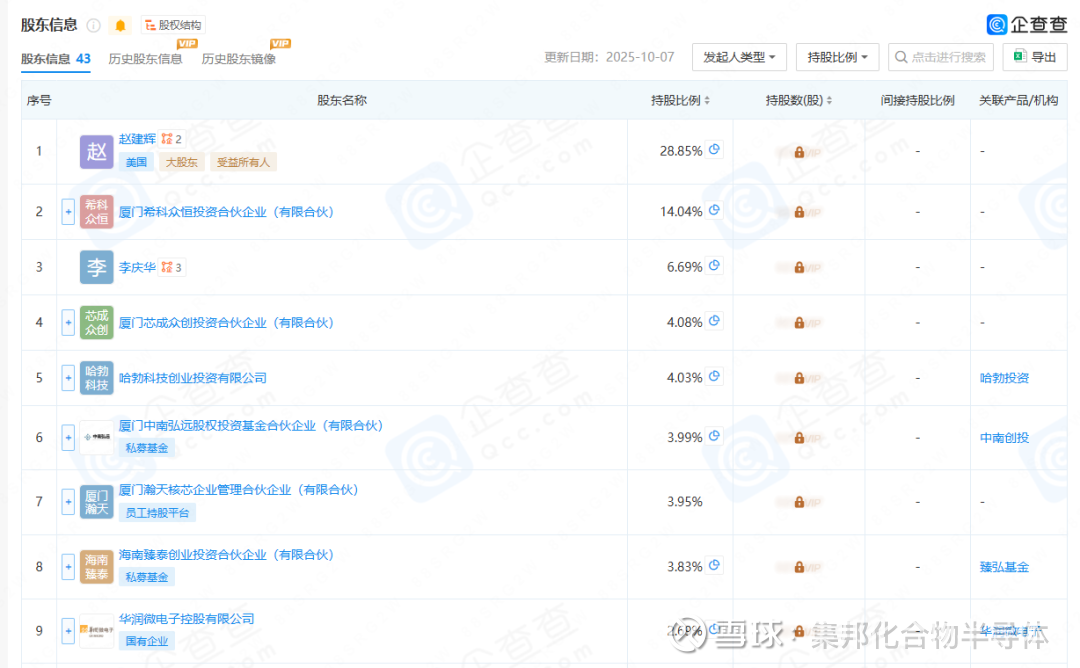Switch to the 历史股东镜像 tab
The image size is (1080, 668).
(x=238, y=59)
